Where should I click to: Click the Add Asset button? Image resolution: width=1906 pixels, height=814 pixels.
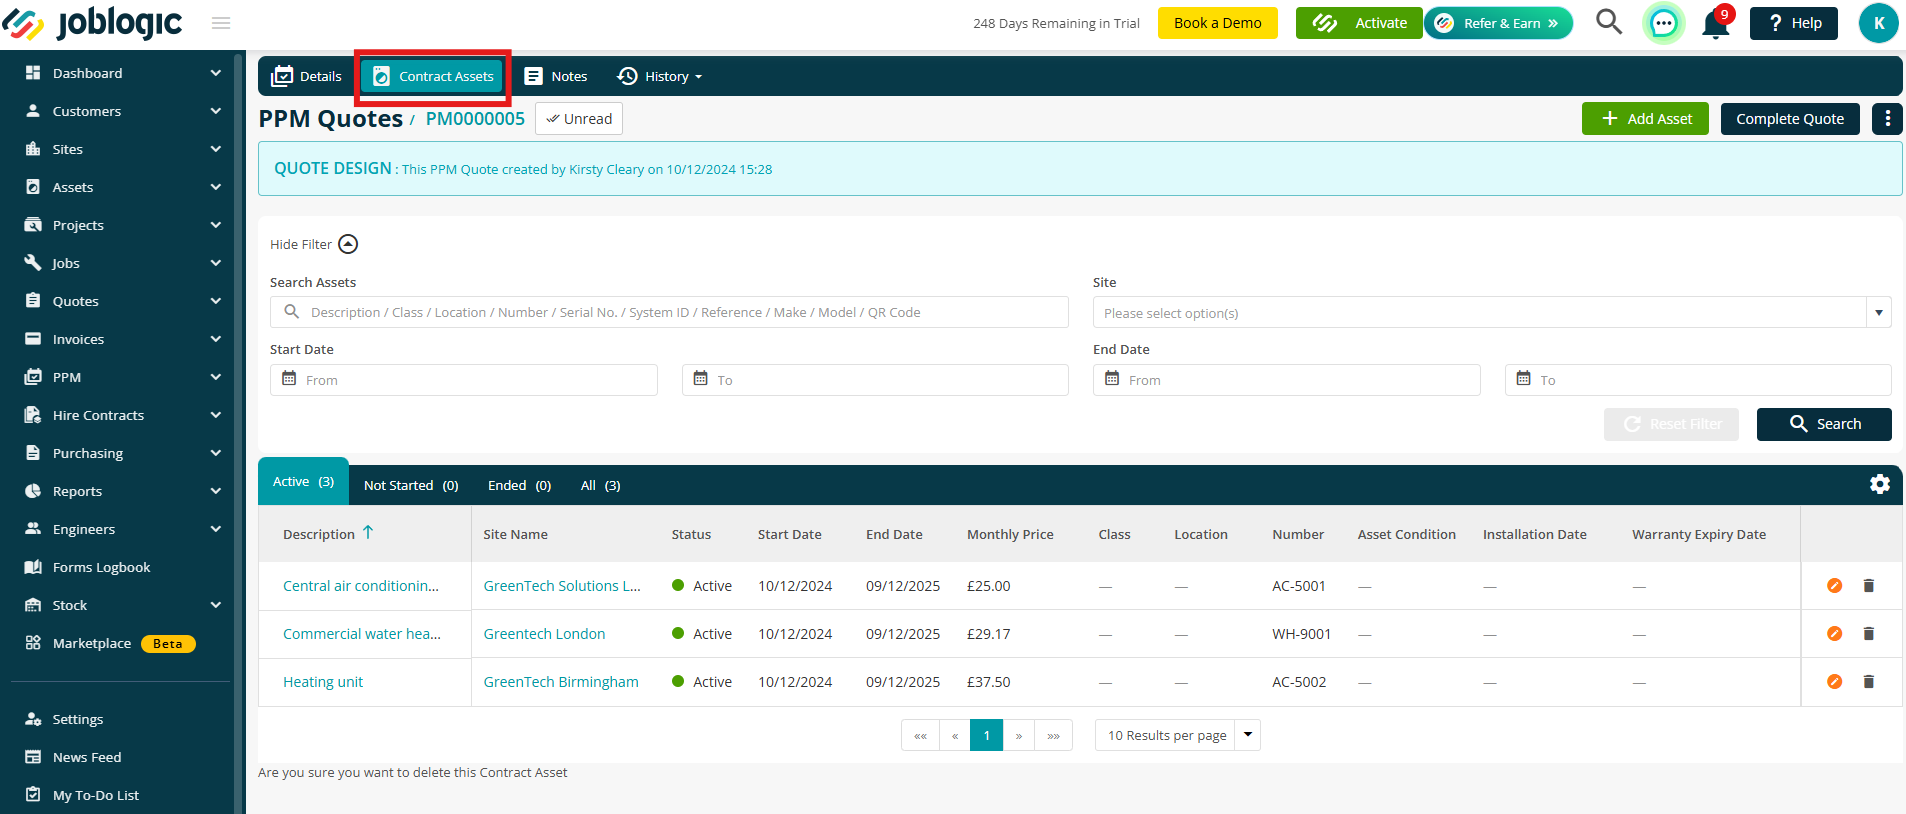(1645, 119)
